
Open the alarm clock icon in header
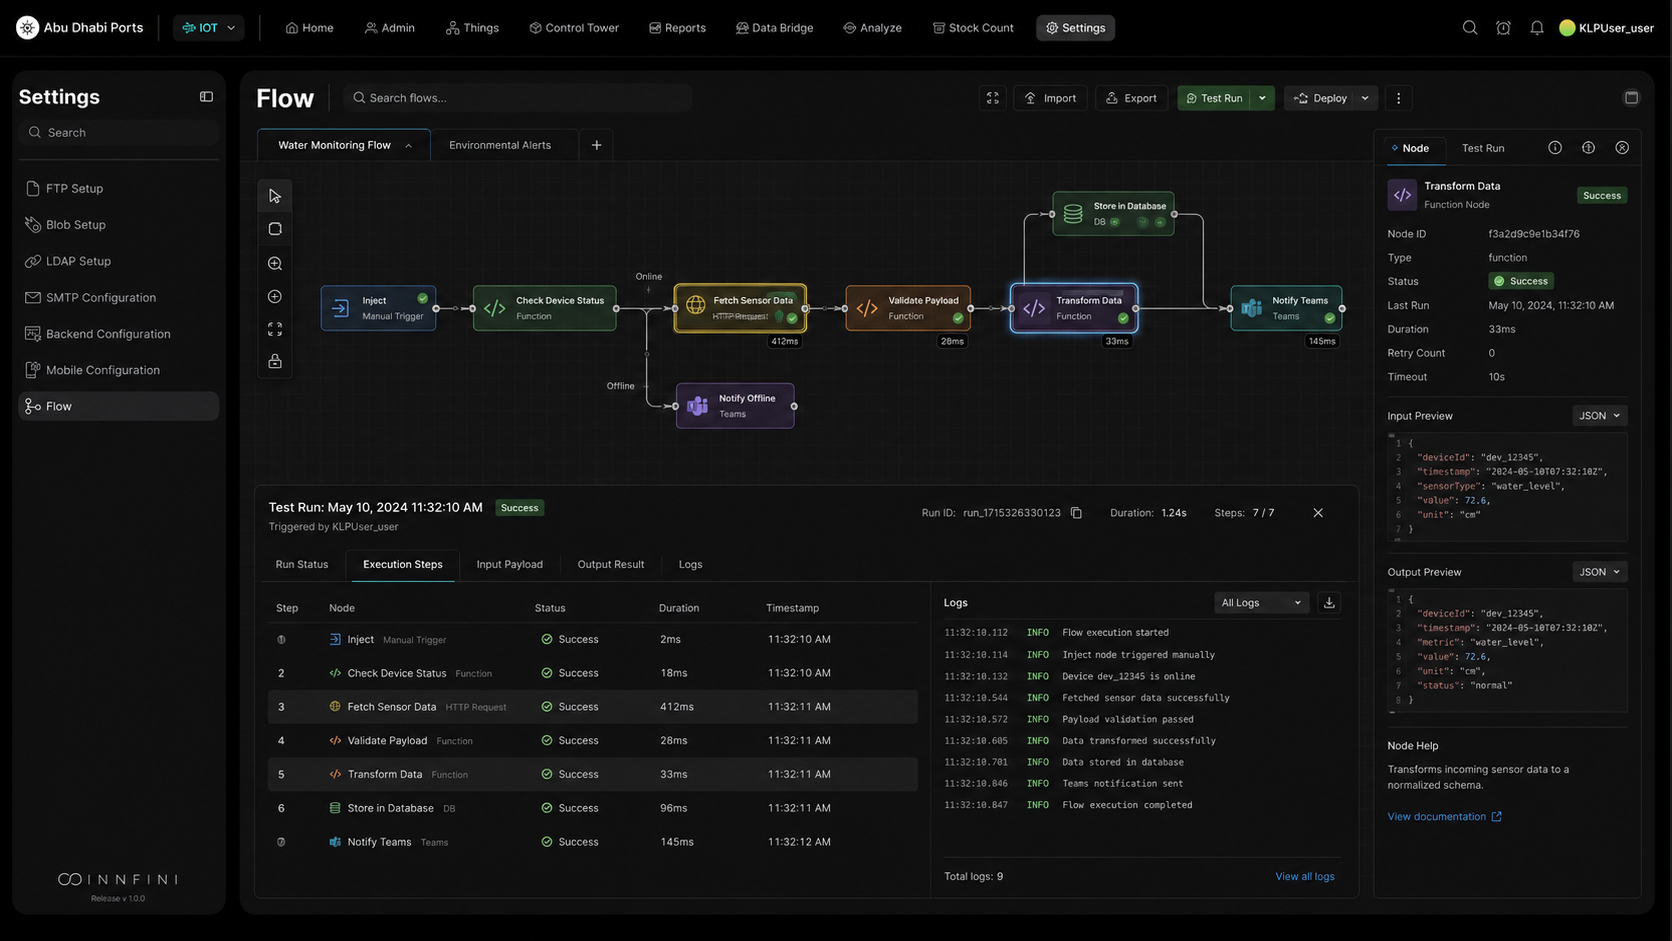pos(1503,28)
